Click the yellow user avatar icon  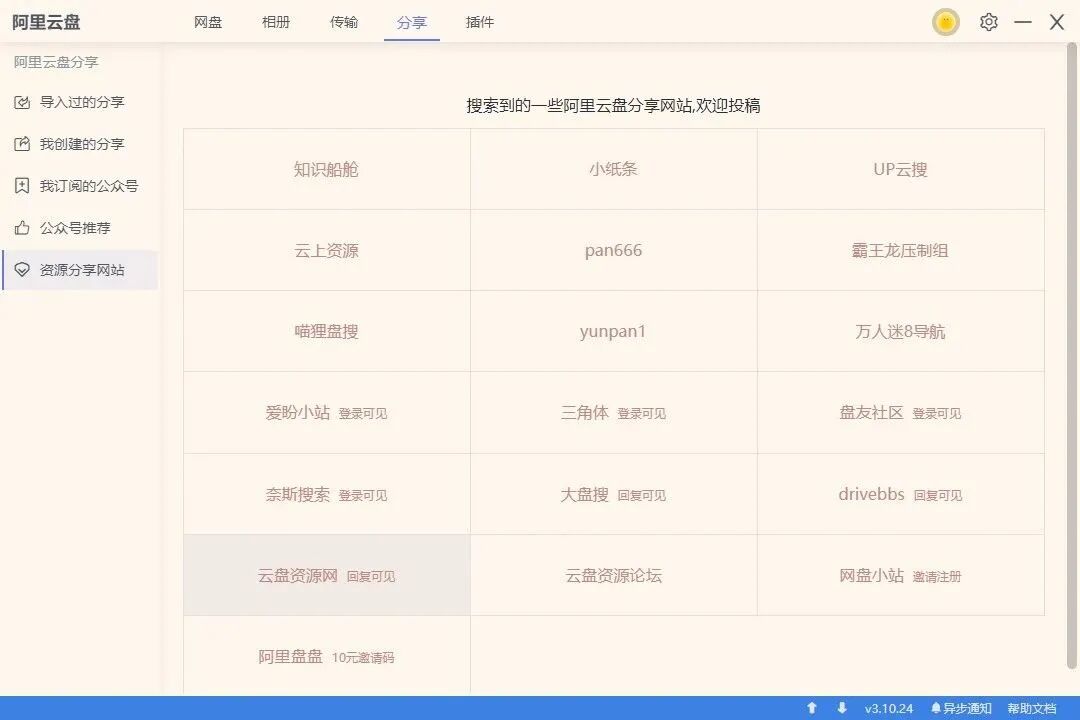[x=946, y=22]
